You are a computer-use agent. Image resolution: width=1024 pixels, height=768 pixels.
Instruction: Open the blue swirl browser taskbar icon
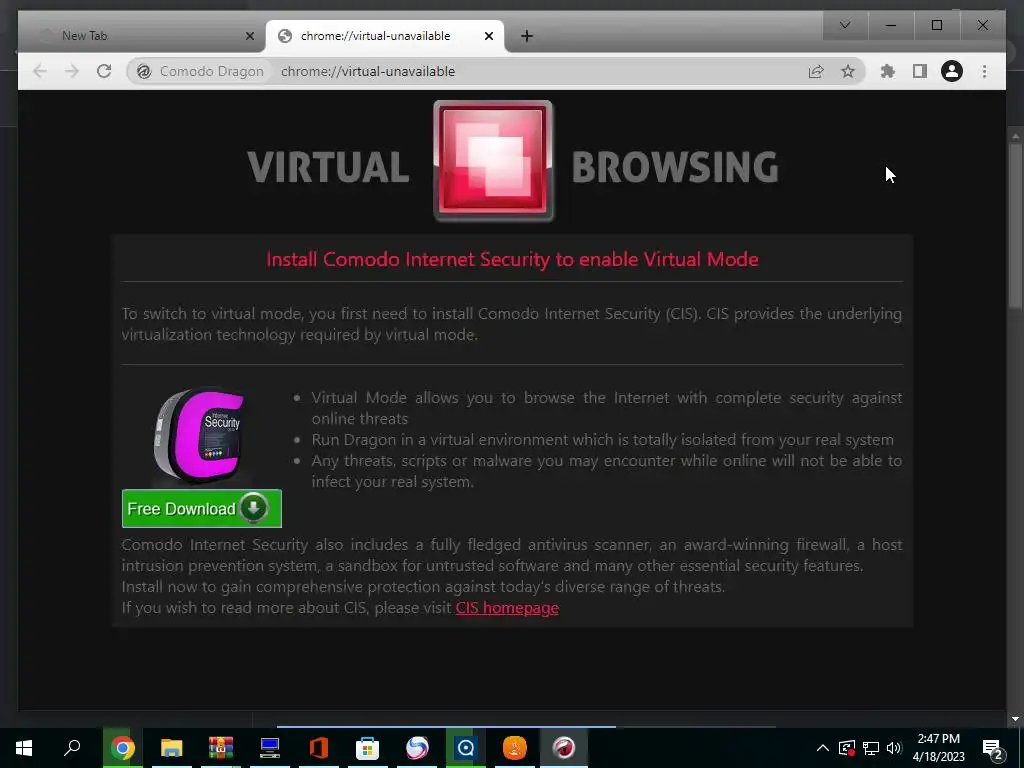click(417, 748)
